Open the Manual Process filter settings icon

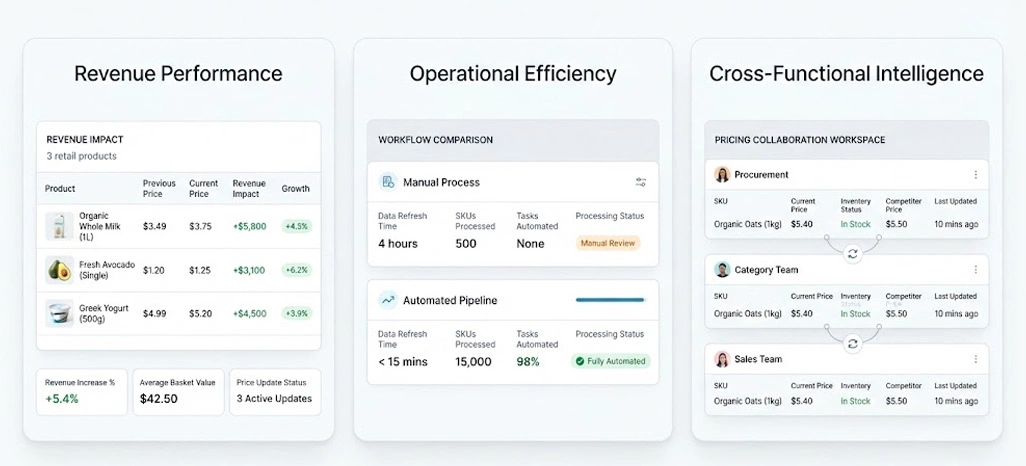641,183
